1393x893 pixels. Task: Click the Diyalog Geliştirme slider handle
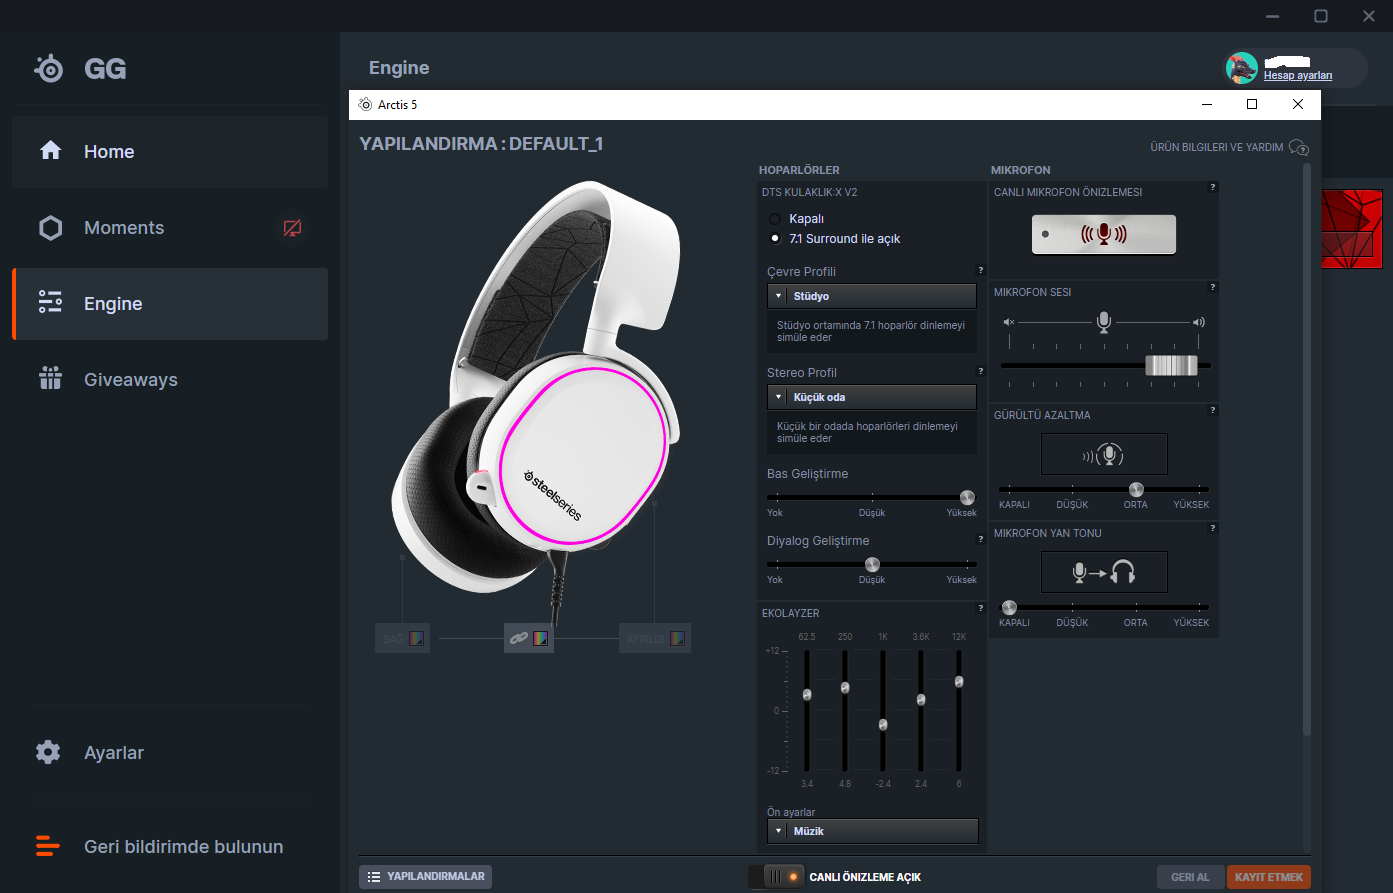coord(872,564)
